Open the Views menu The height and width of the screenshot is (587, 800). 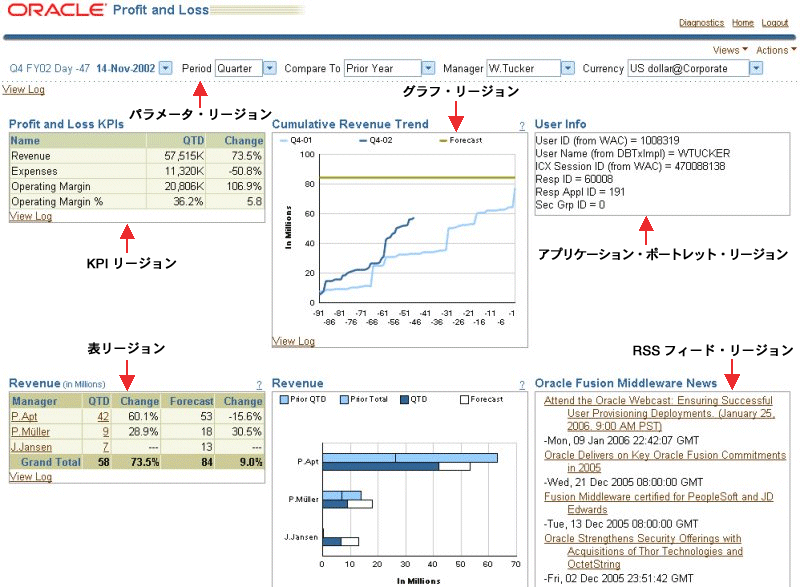click(730, 50)
